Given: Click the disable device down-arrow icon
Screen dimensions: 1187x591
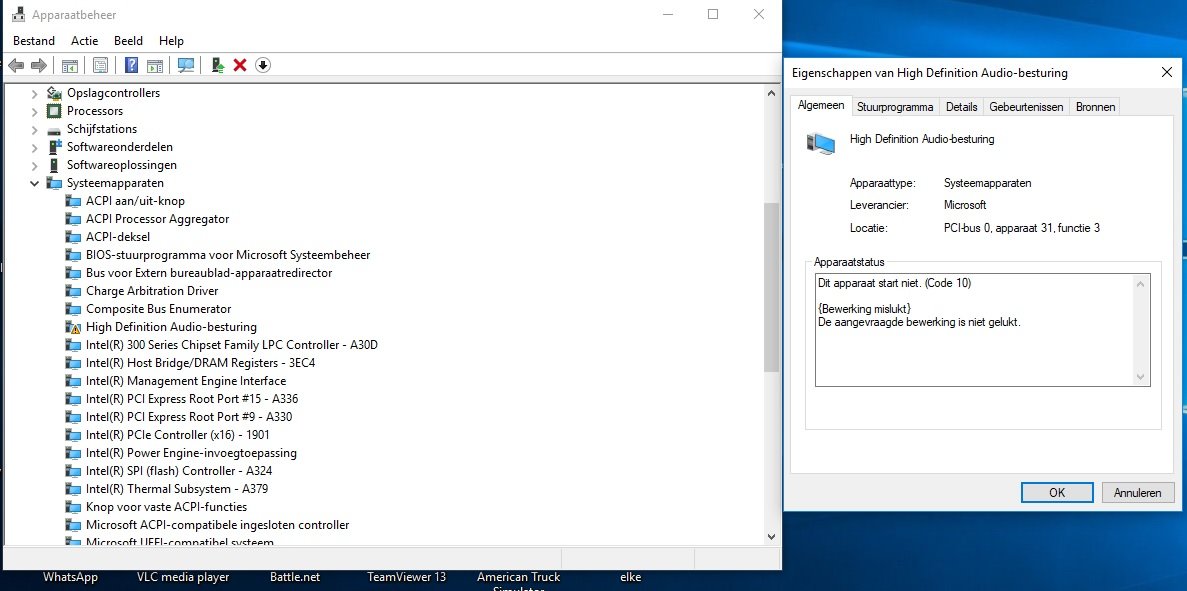Looking at the screenshot, I should (263, 66).
